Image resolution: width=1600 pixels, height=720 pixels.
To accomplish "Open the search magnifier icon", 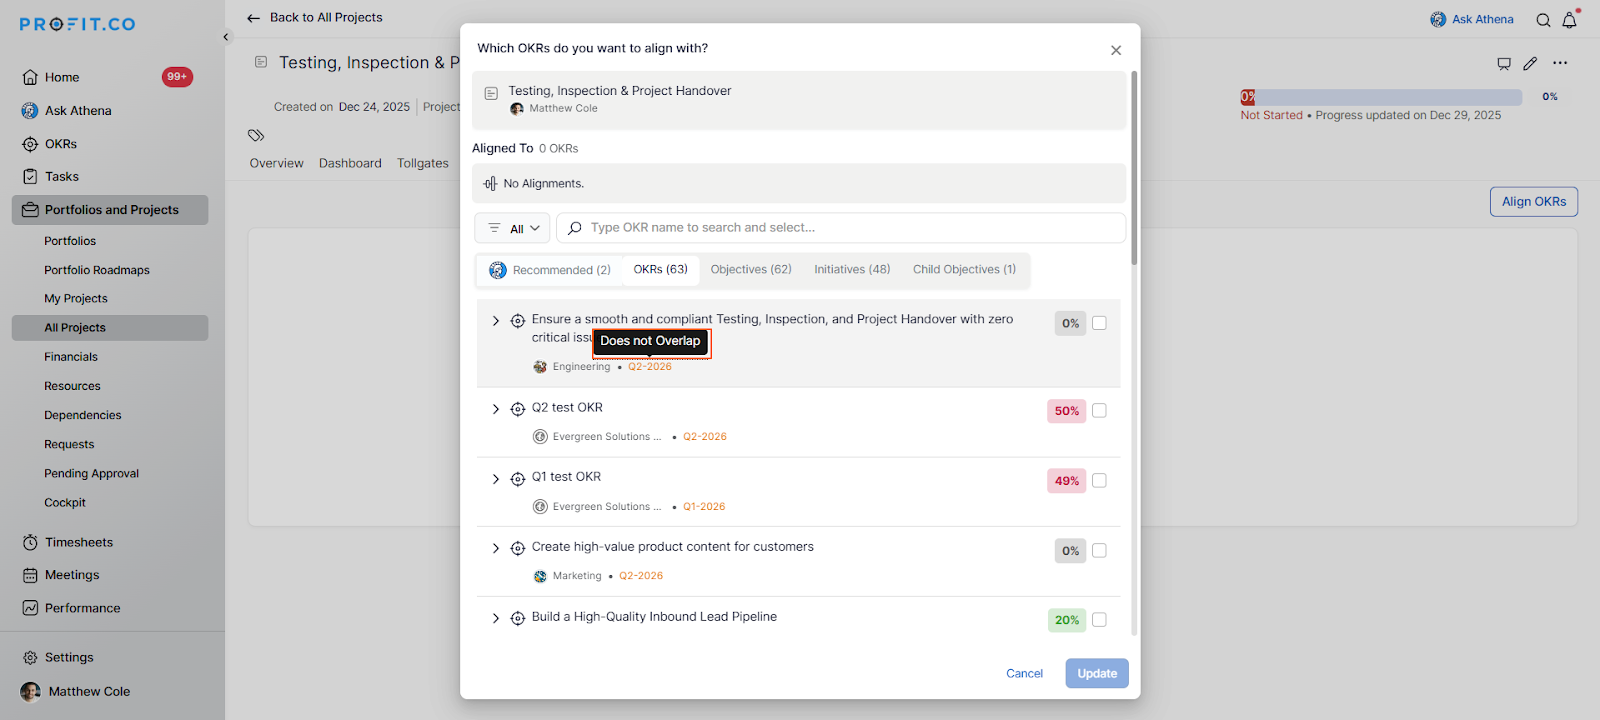I will point(1543,20).
